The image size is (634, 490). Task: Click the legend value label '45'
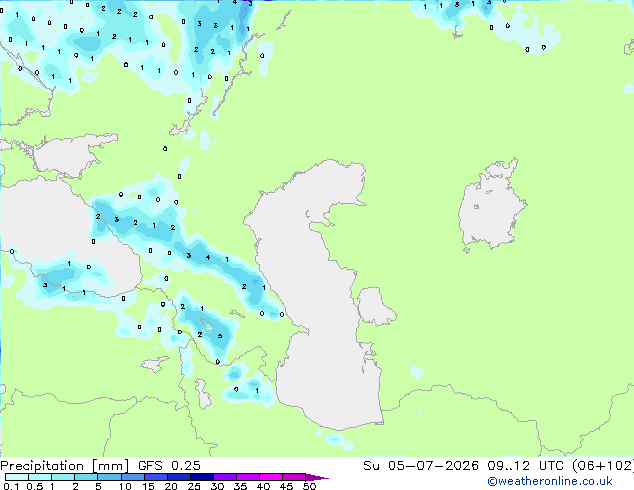pyautogui.click(x=287, y=486)
